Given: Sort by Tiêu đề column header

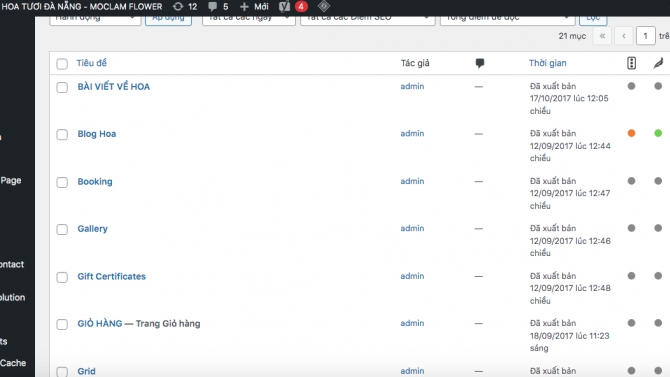Looking at the screenshot, I should point(91,63).
